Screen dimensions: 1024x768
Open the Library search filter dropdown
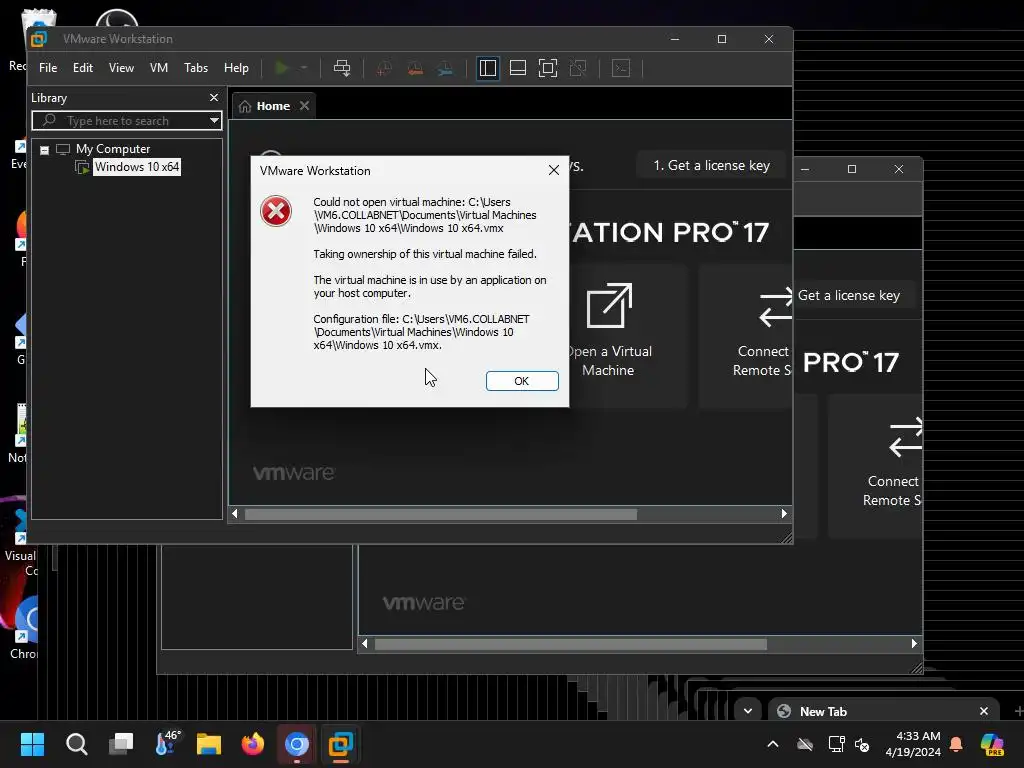214,121
